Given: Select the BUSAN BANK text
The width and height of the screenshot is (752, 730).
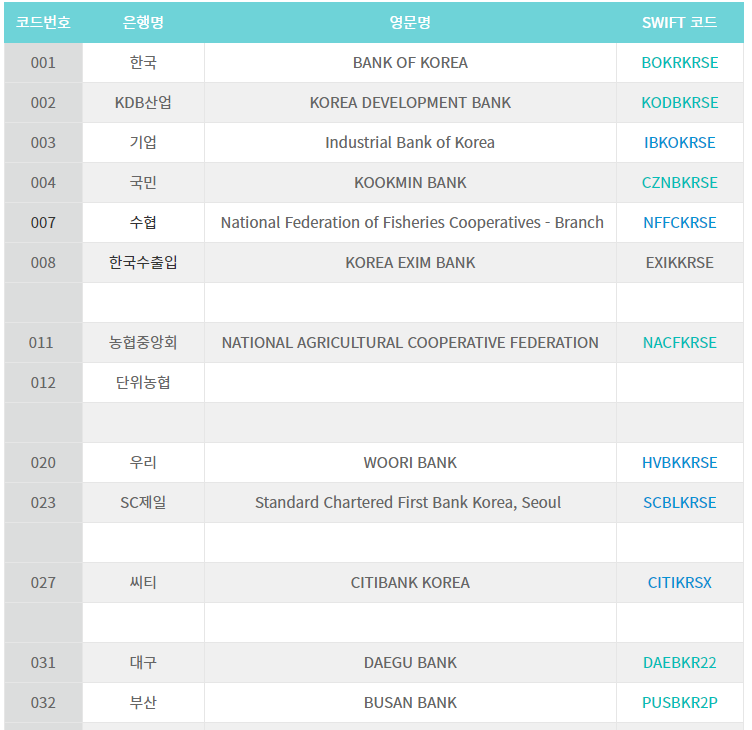Looking at the screenshot, I should coord(410,703).
